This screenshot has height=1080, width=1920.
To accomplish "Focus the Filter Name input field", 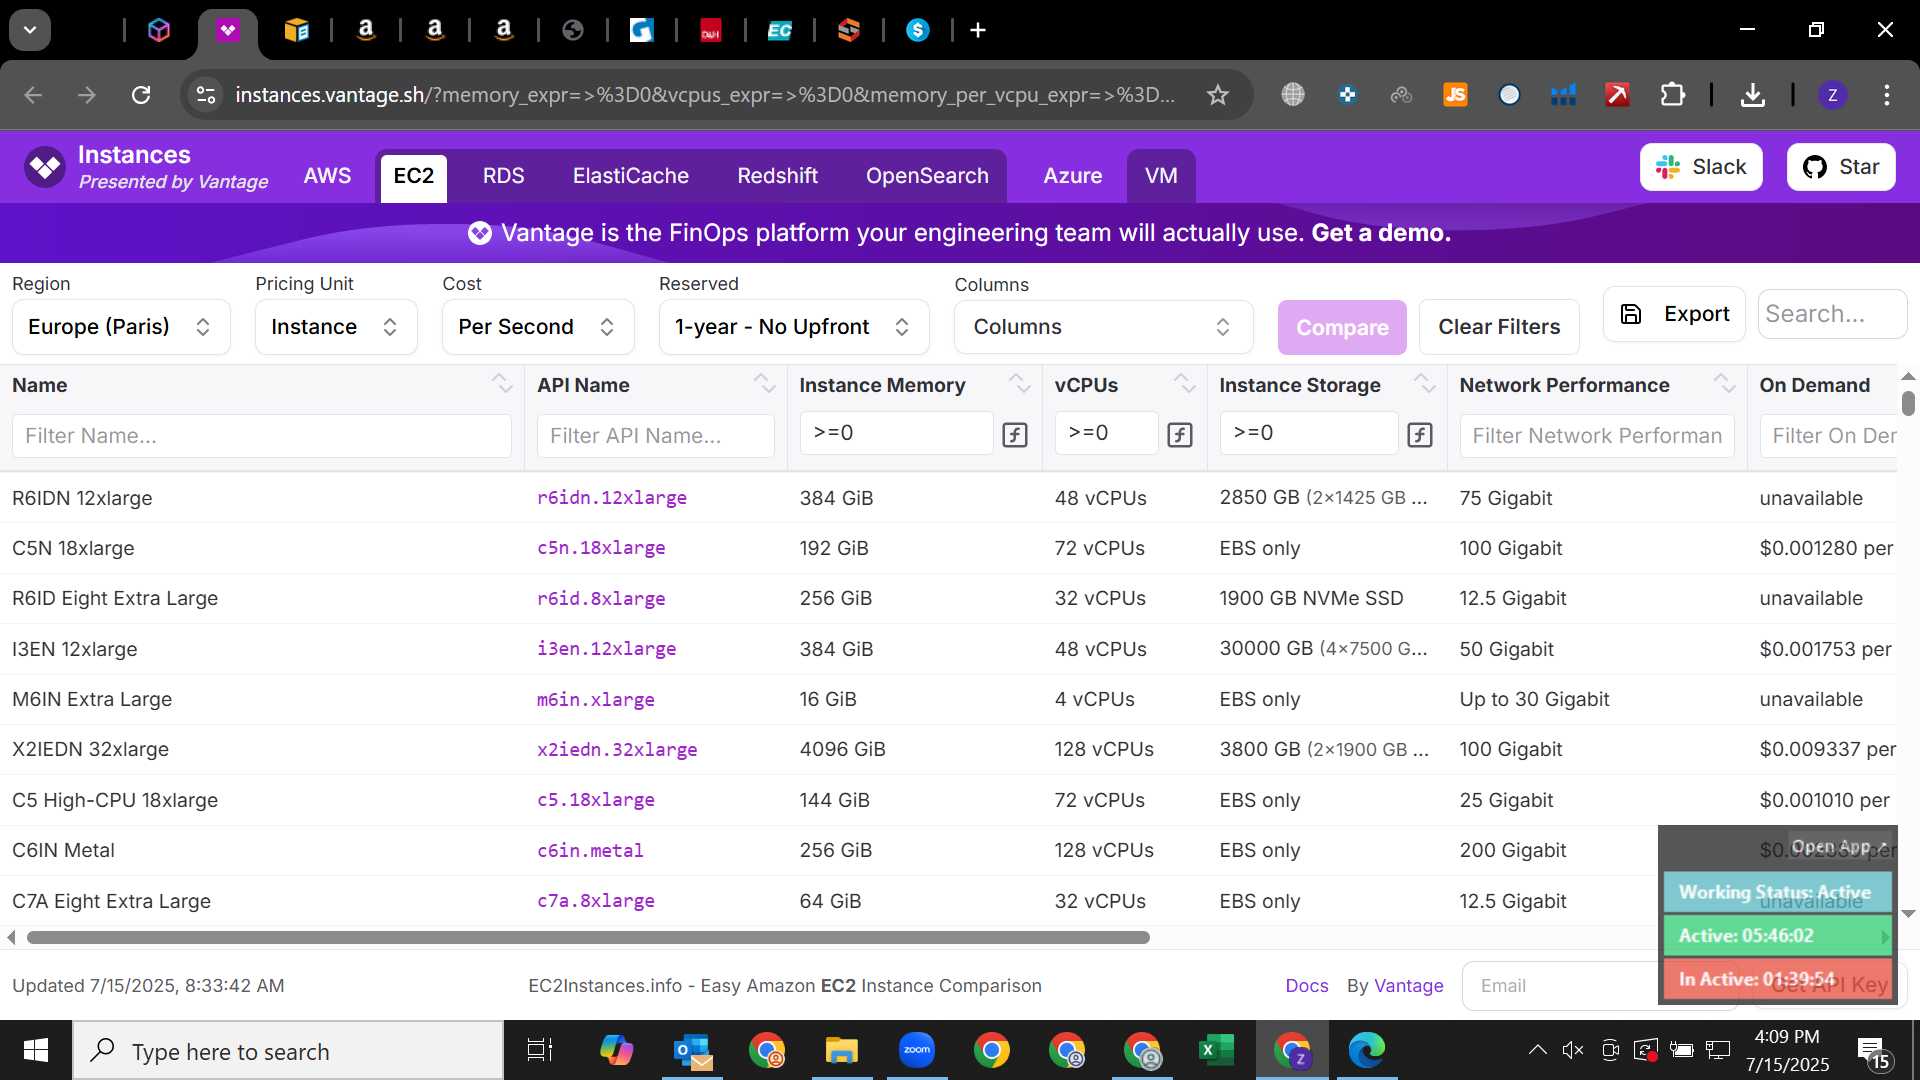I will (262, 436).
